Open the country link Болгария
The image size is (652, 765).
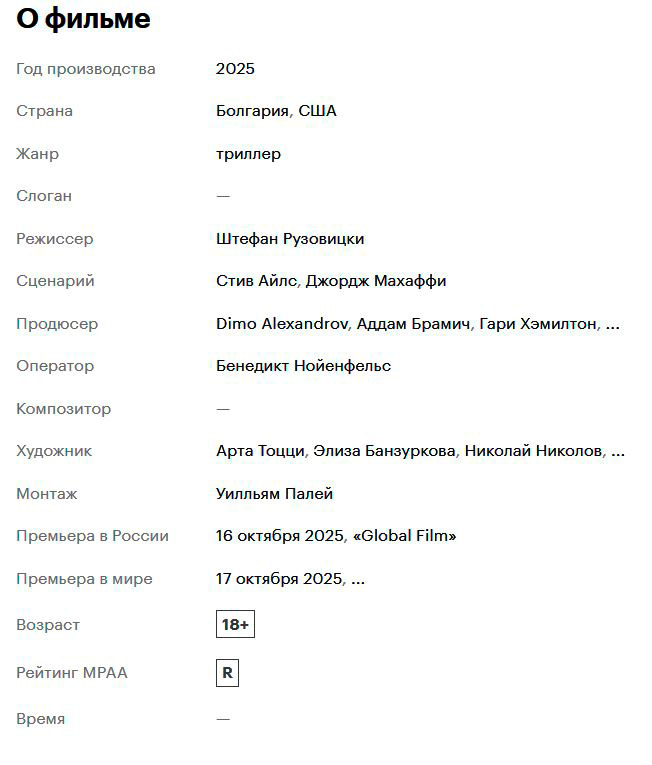pos(252,111)
